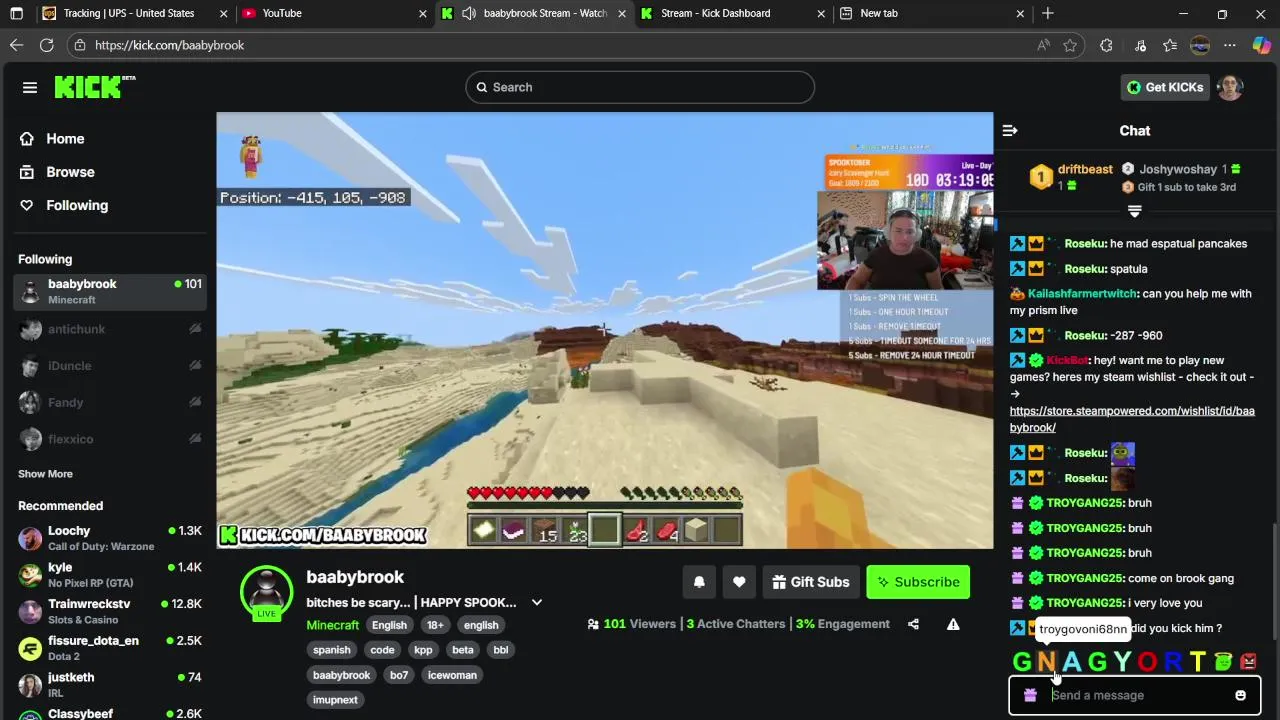
Task: Click baabybrook streamer avatar
Action: pos(266,592)
